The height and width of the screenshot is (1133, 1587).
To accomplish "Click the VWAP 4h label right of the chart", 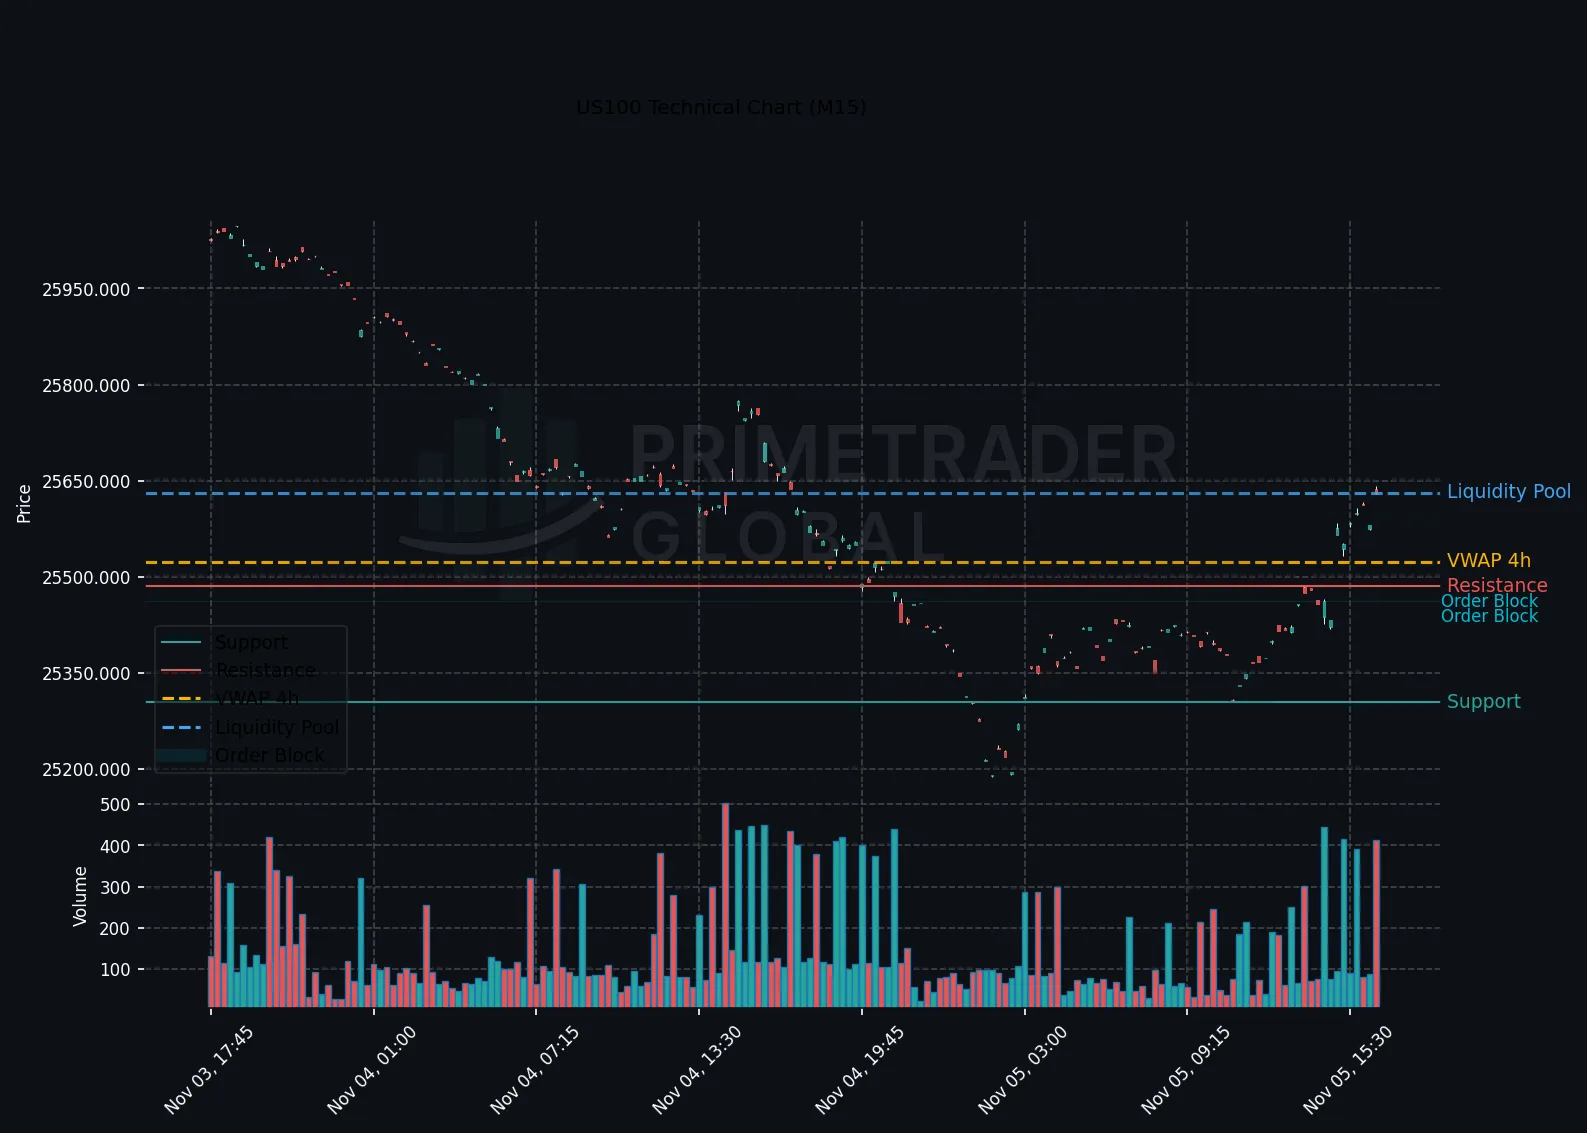I will click(1488, 560).
